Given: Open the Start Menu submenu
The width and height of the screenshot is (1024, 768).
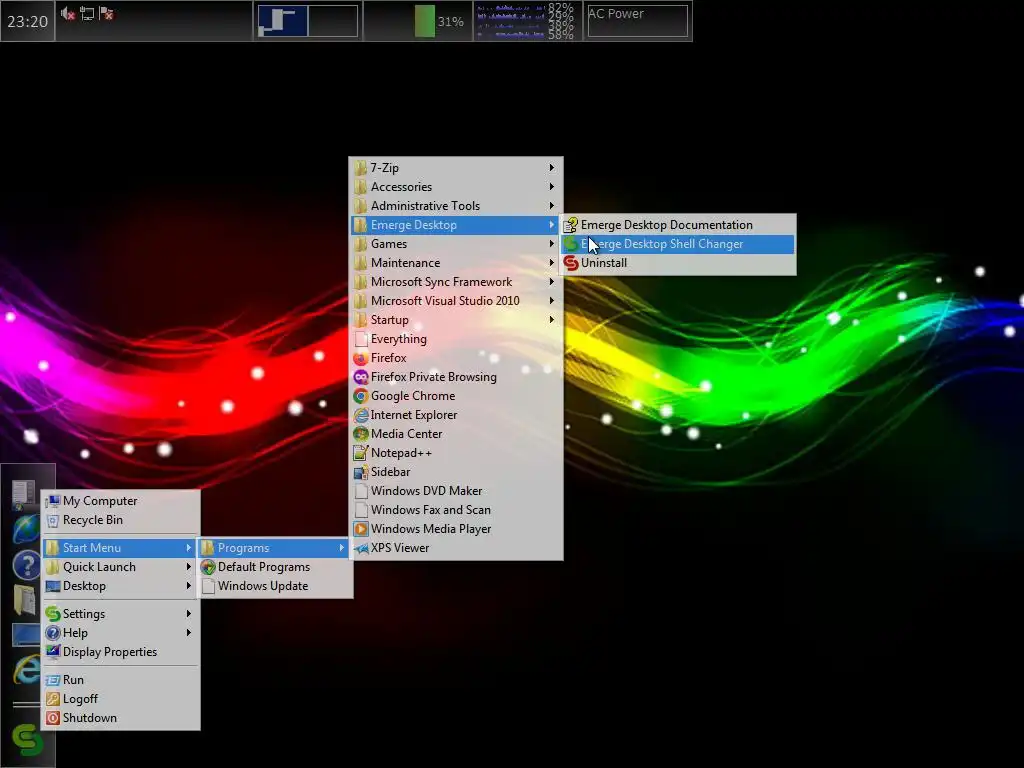Looking at the screenshot, I should click(x=121, y=548).
